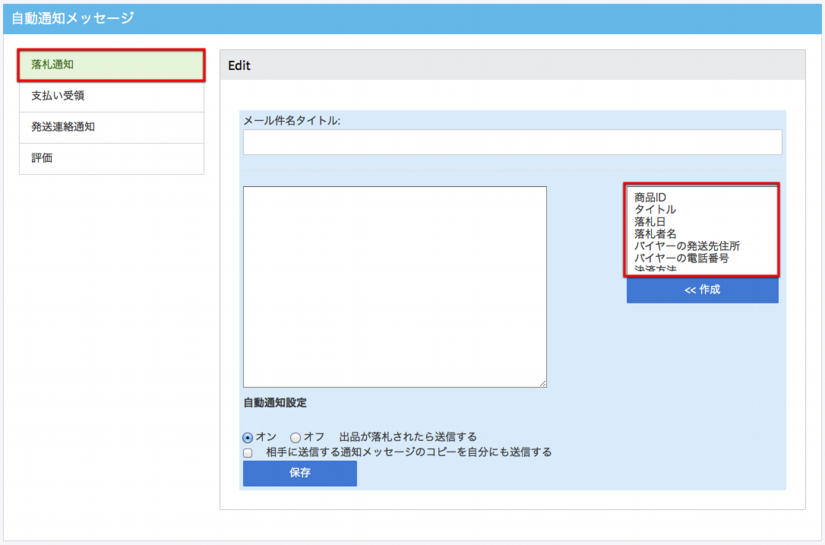Image resolution: width=825 pixels, height=545 pixels.
Task: Focus the メール件名タイトル input field
Action: (x=511, y=142)
